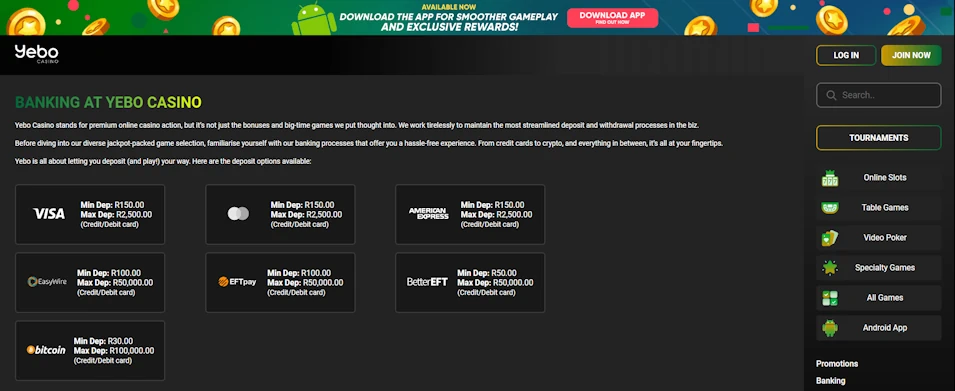Open the Promotions link
Image resolution: width=955 pixels, height=391 pixels.
click(837, 364)
